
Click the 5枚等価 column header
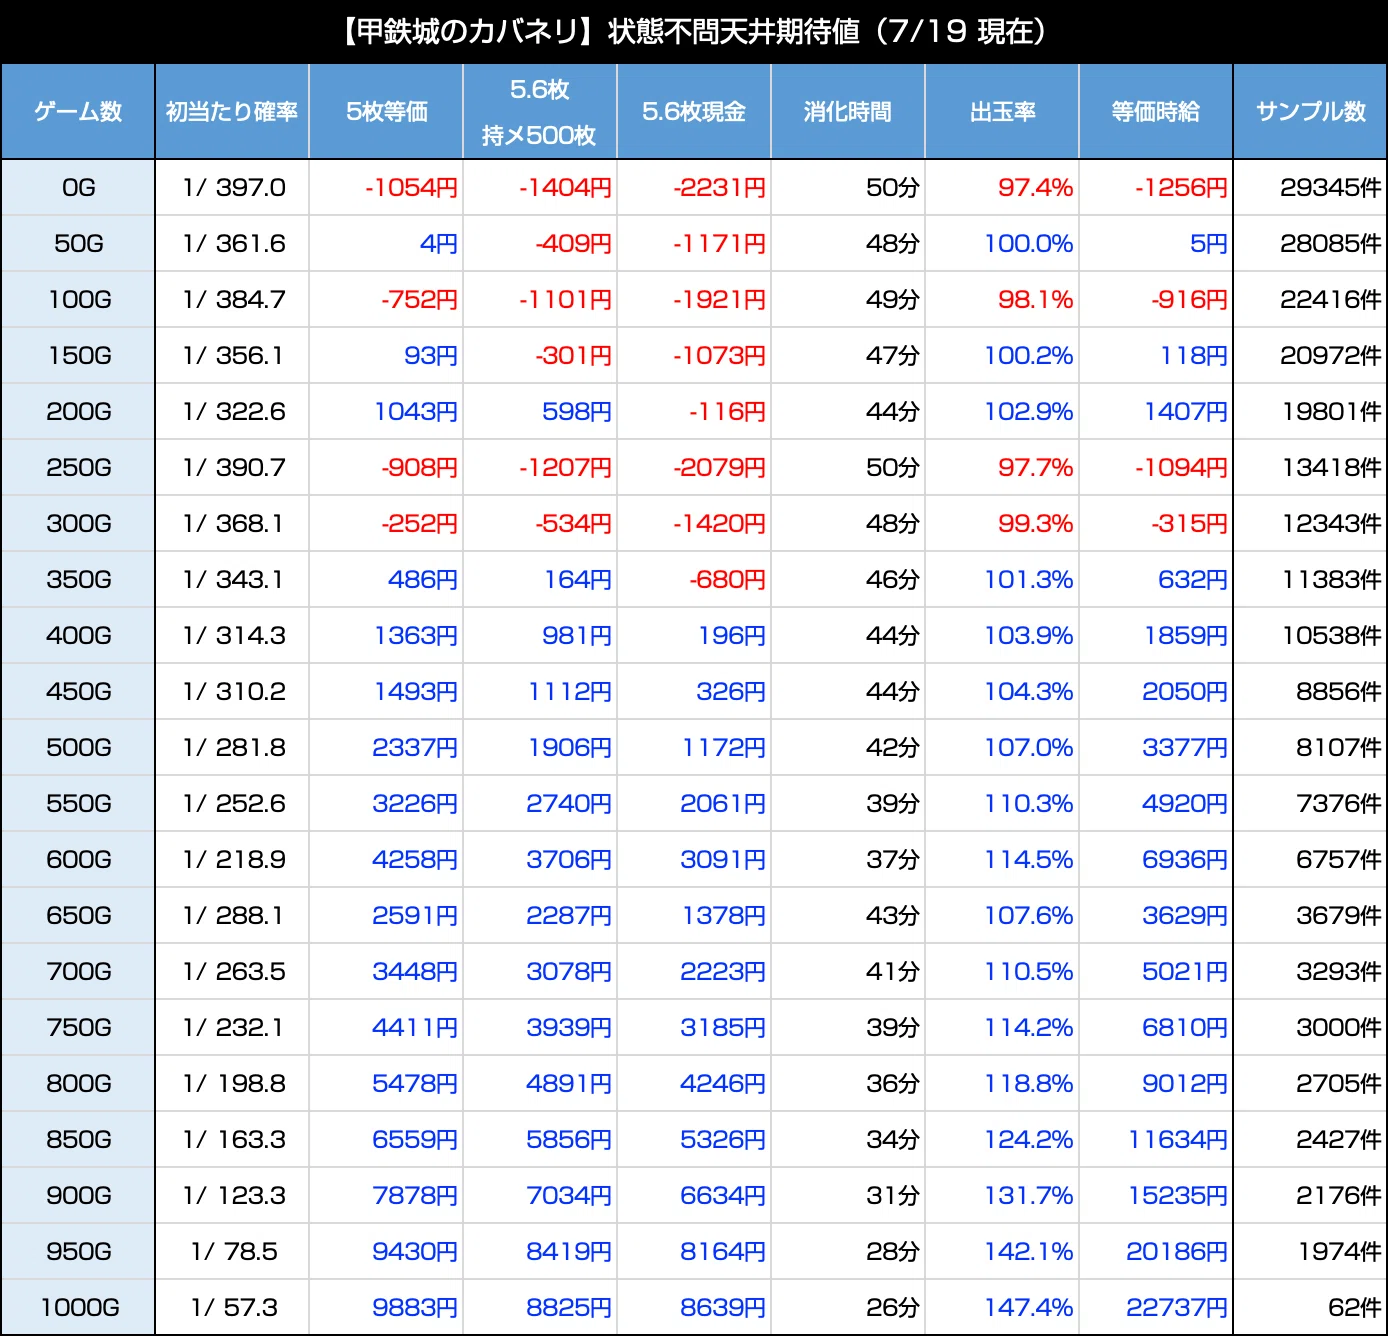coord(386,112)
